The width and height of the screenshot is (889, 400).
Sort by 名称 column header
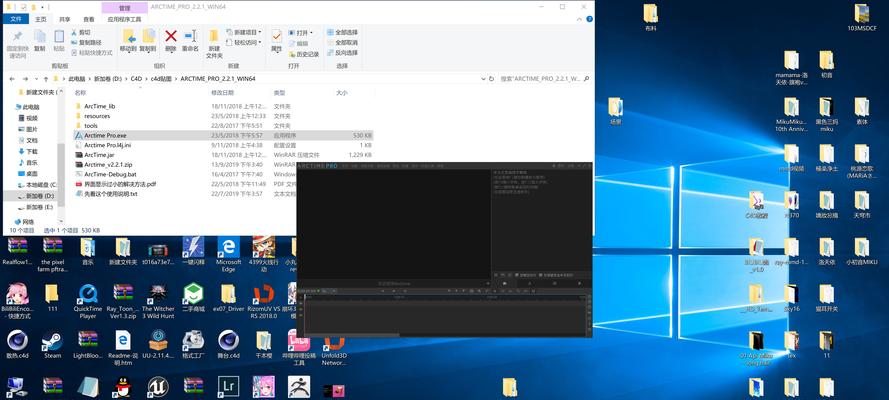point(81,92)
